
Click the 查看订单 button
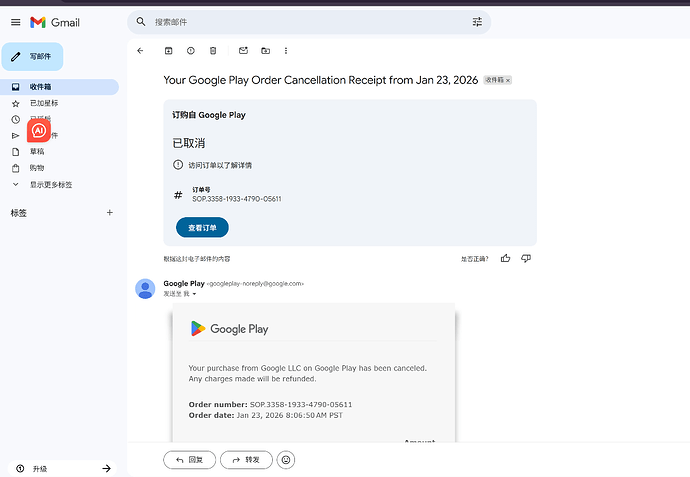coord(202,227)
